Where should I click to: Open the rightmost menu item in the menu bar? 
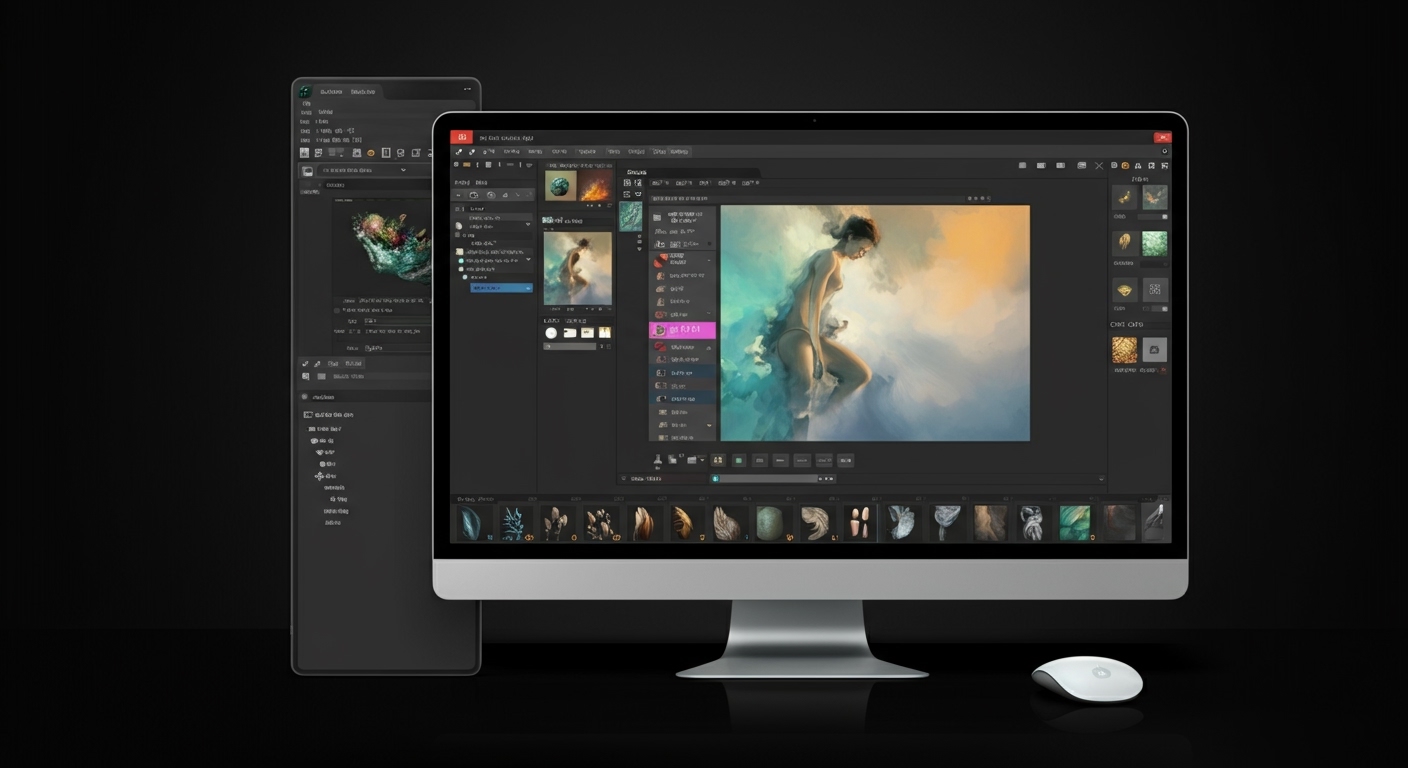677,152
